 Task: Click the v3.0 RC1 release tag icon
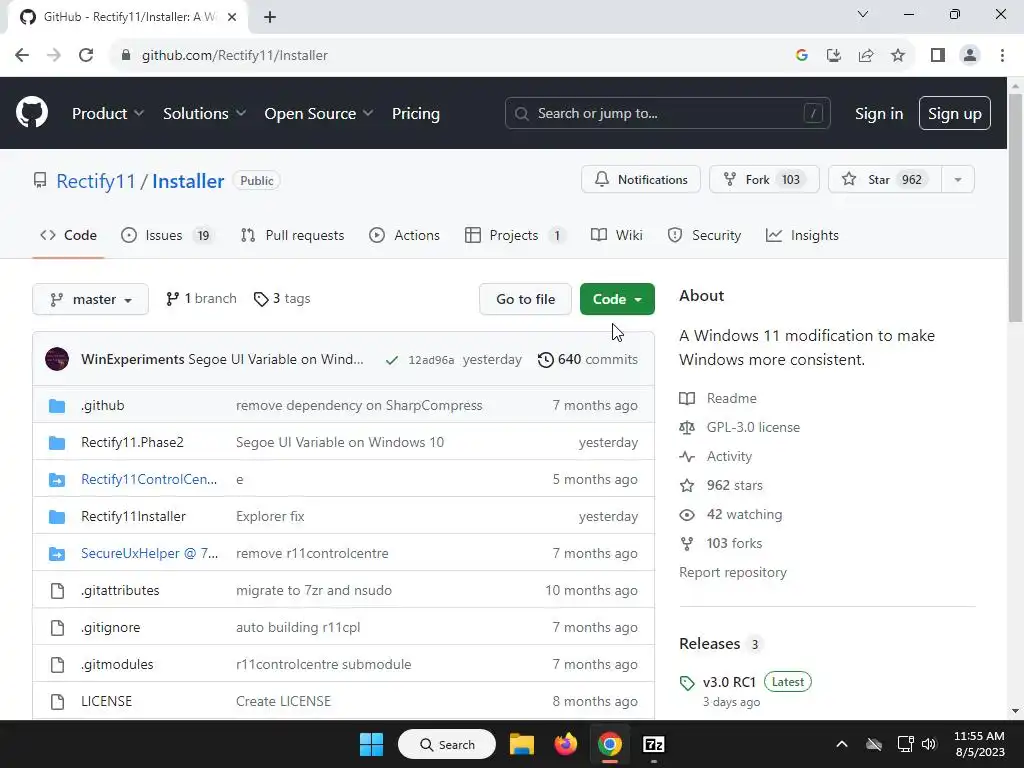(686, 683)
